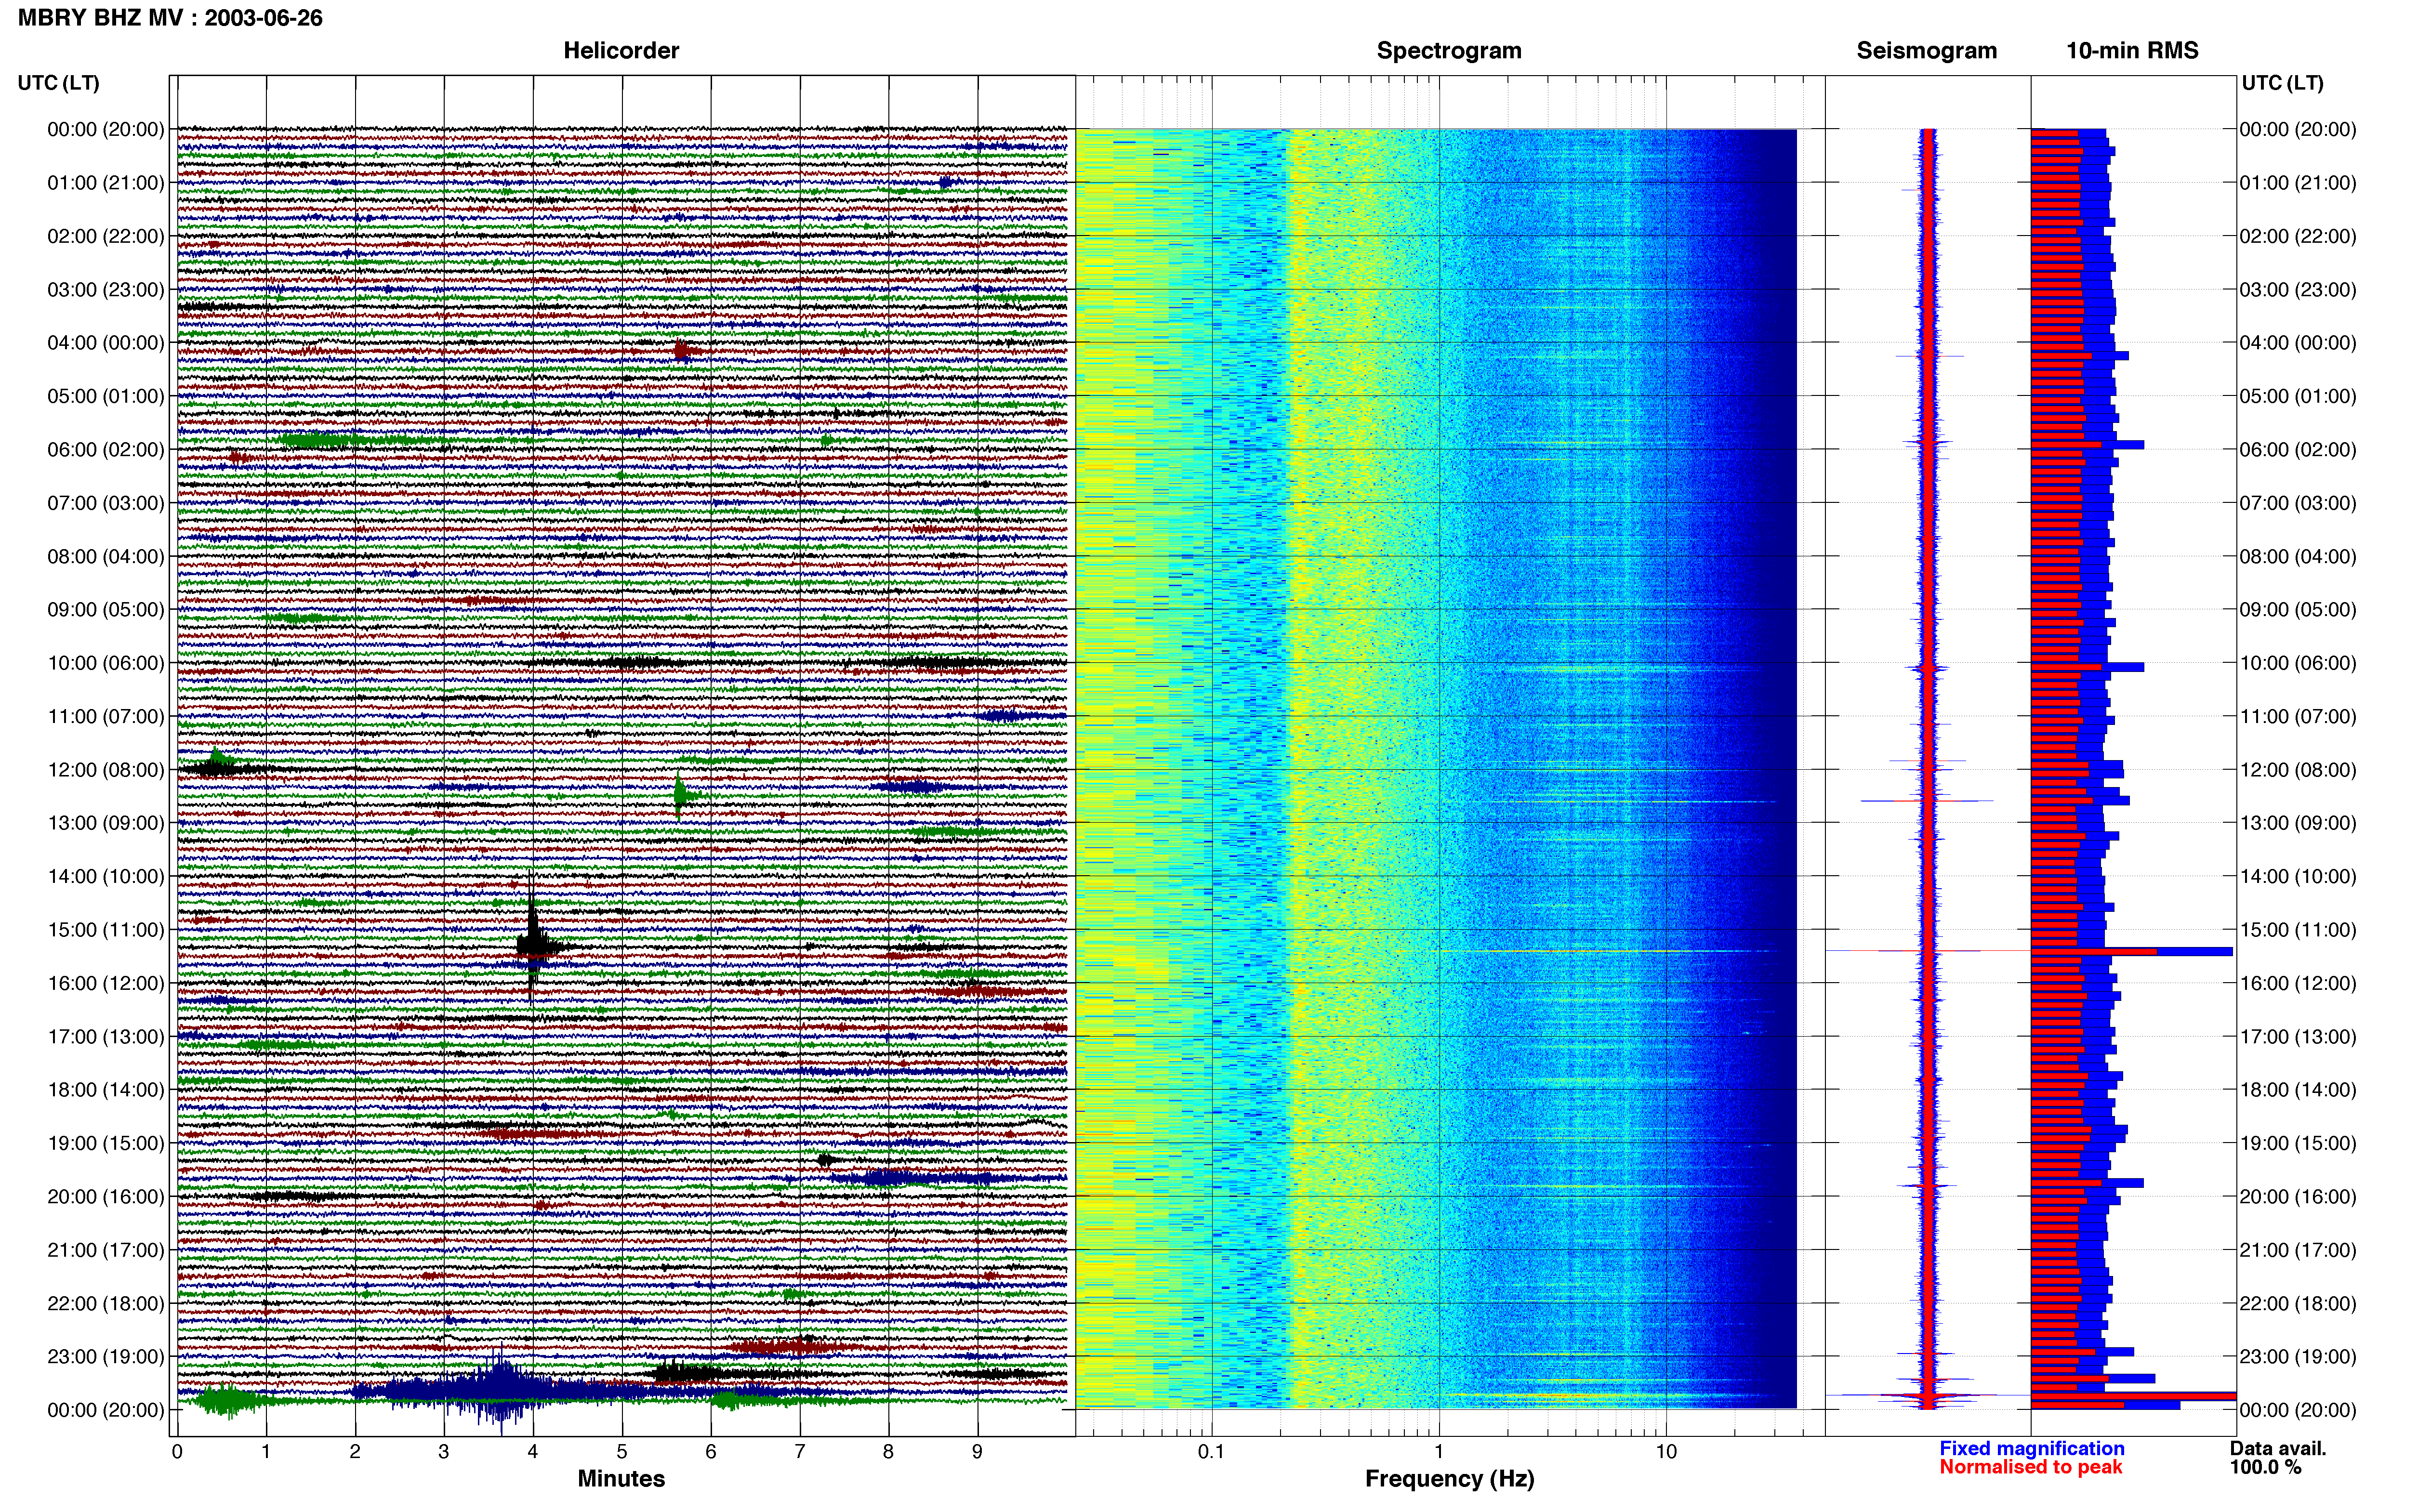This screenshot has height=1512, width=2418.
Task: Select the '10-min RMS' panel heading
Action: pos(2132,50)
